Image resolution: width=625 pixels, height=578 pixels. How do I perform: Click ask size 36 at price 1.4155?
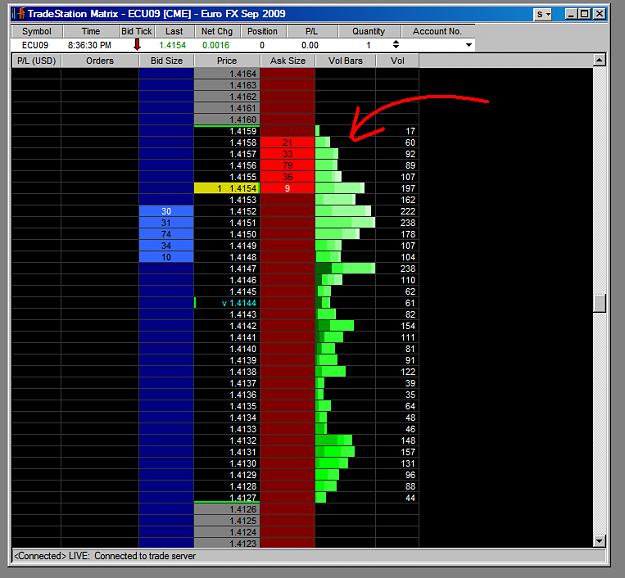click(287, 177)
